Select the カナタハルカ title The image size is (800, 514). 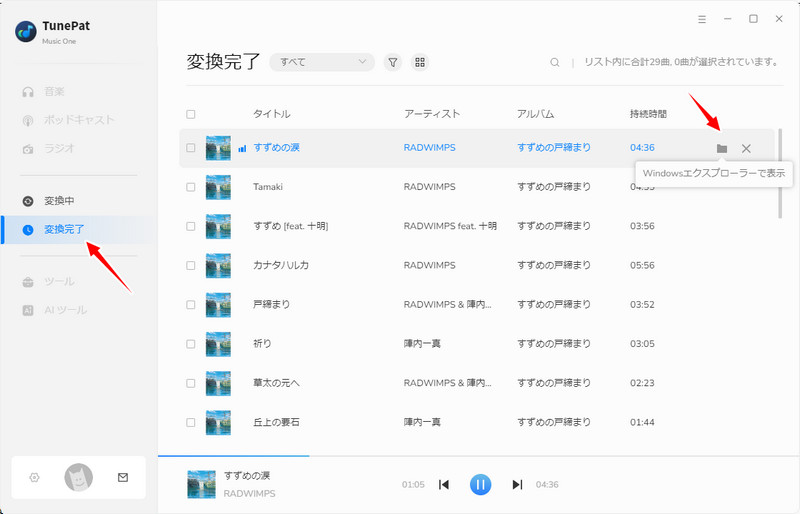click(x=281, y=265)
